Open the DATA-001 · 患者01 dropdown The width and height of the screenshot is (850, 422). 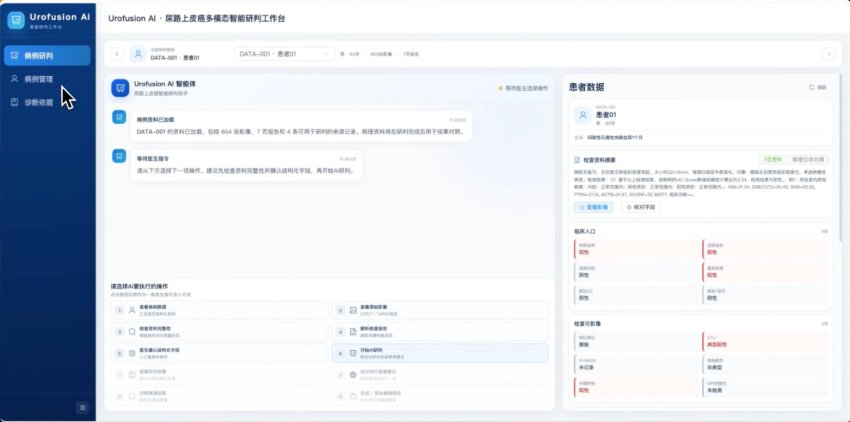pyautogui.click(x=284, y=54)
